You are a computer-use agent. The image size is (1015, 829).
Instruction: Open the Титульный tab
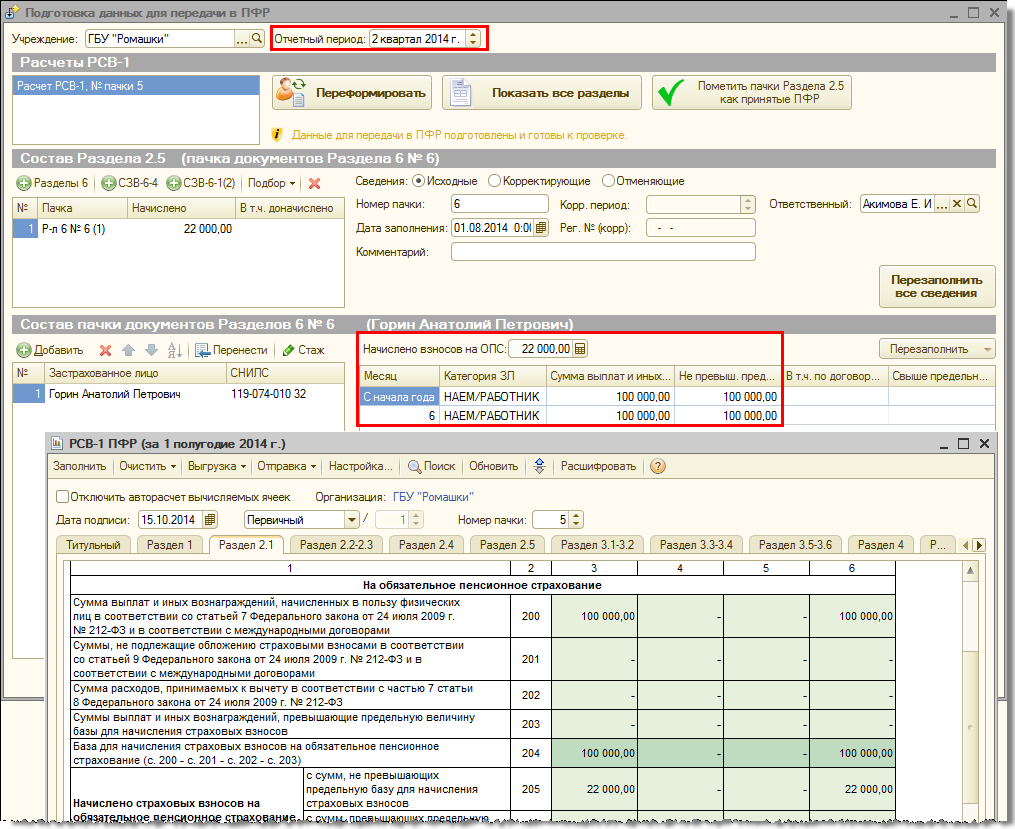click(94, 545)
